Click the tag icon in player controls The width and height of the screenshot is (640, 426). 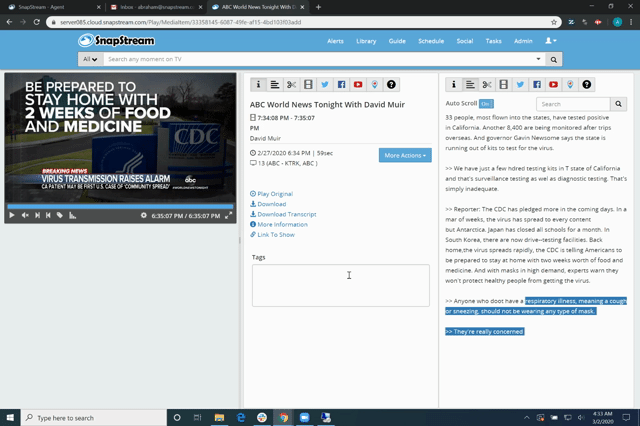coord(60,215)
